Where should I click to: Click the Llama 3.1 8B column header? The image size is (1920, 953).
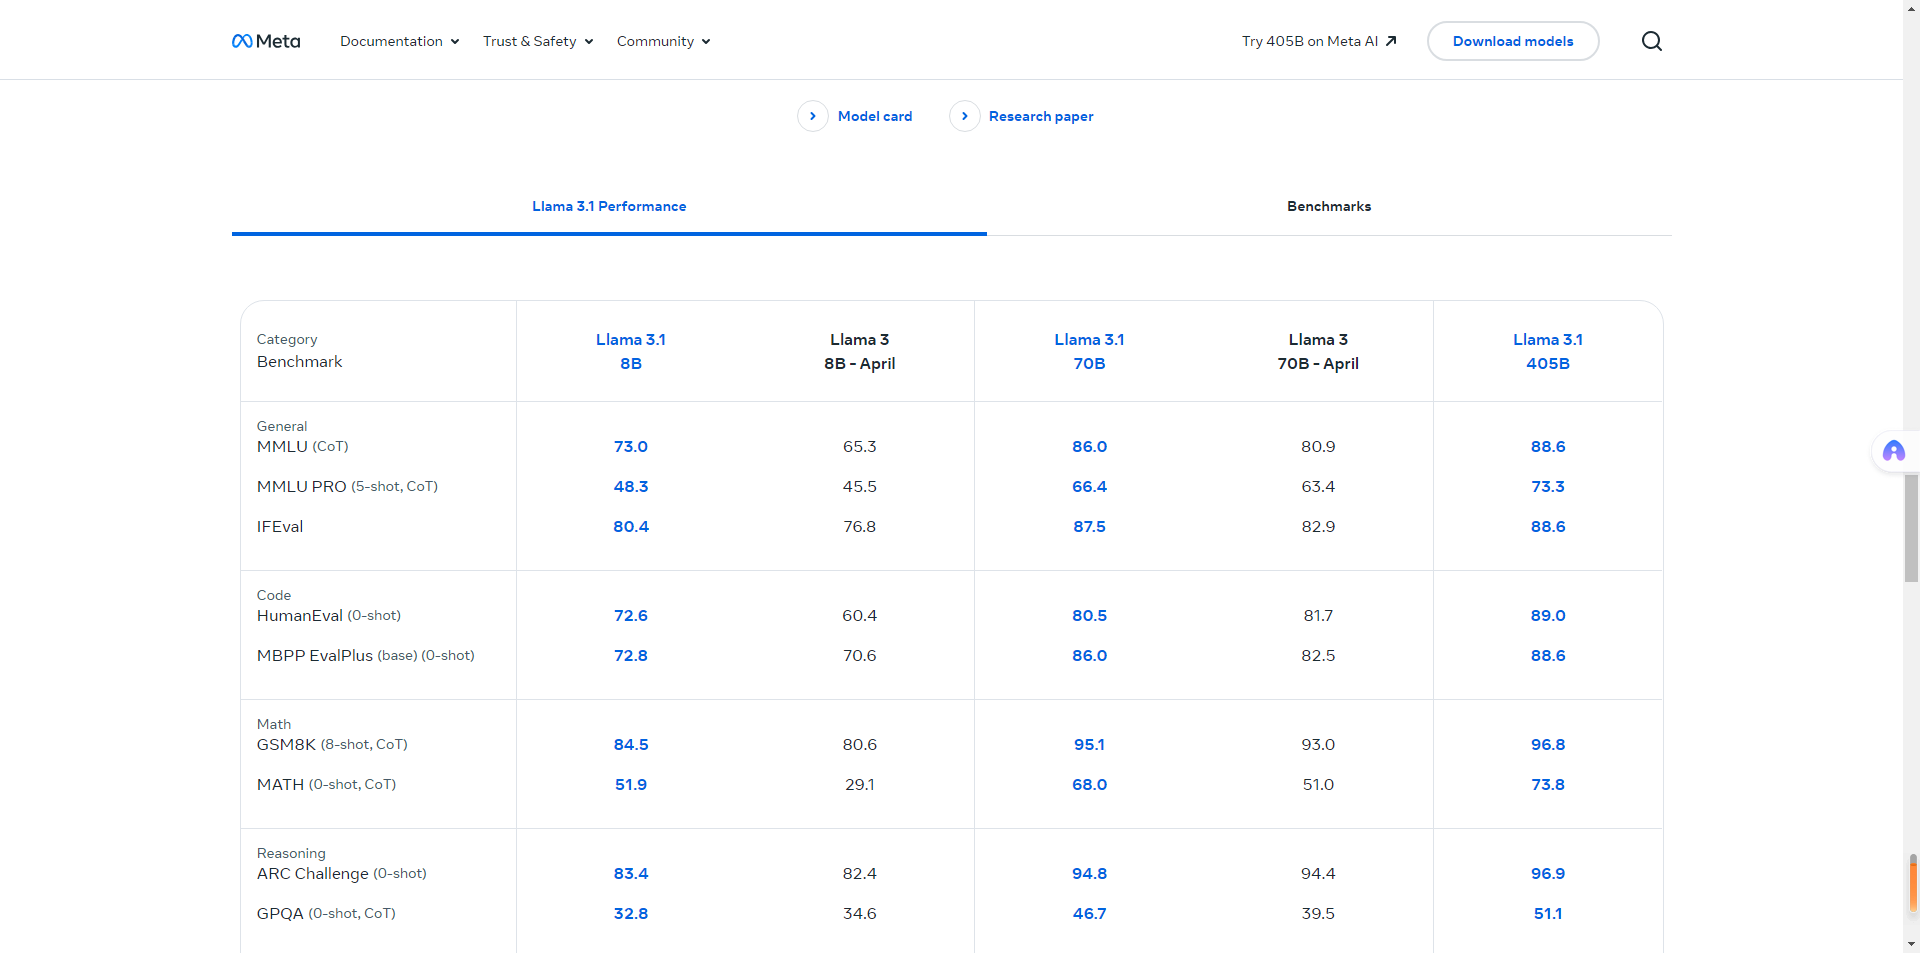(630, 351)
